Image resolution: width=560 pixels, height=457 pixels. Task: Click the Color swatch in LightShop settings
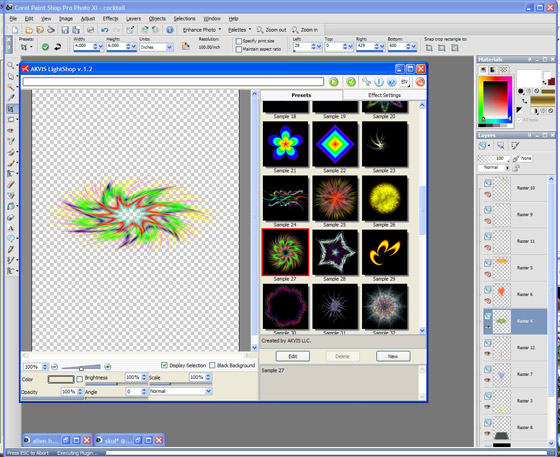tap(61, 379)
